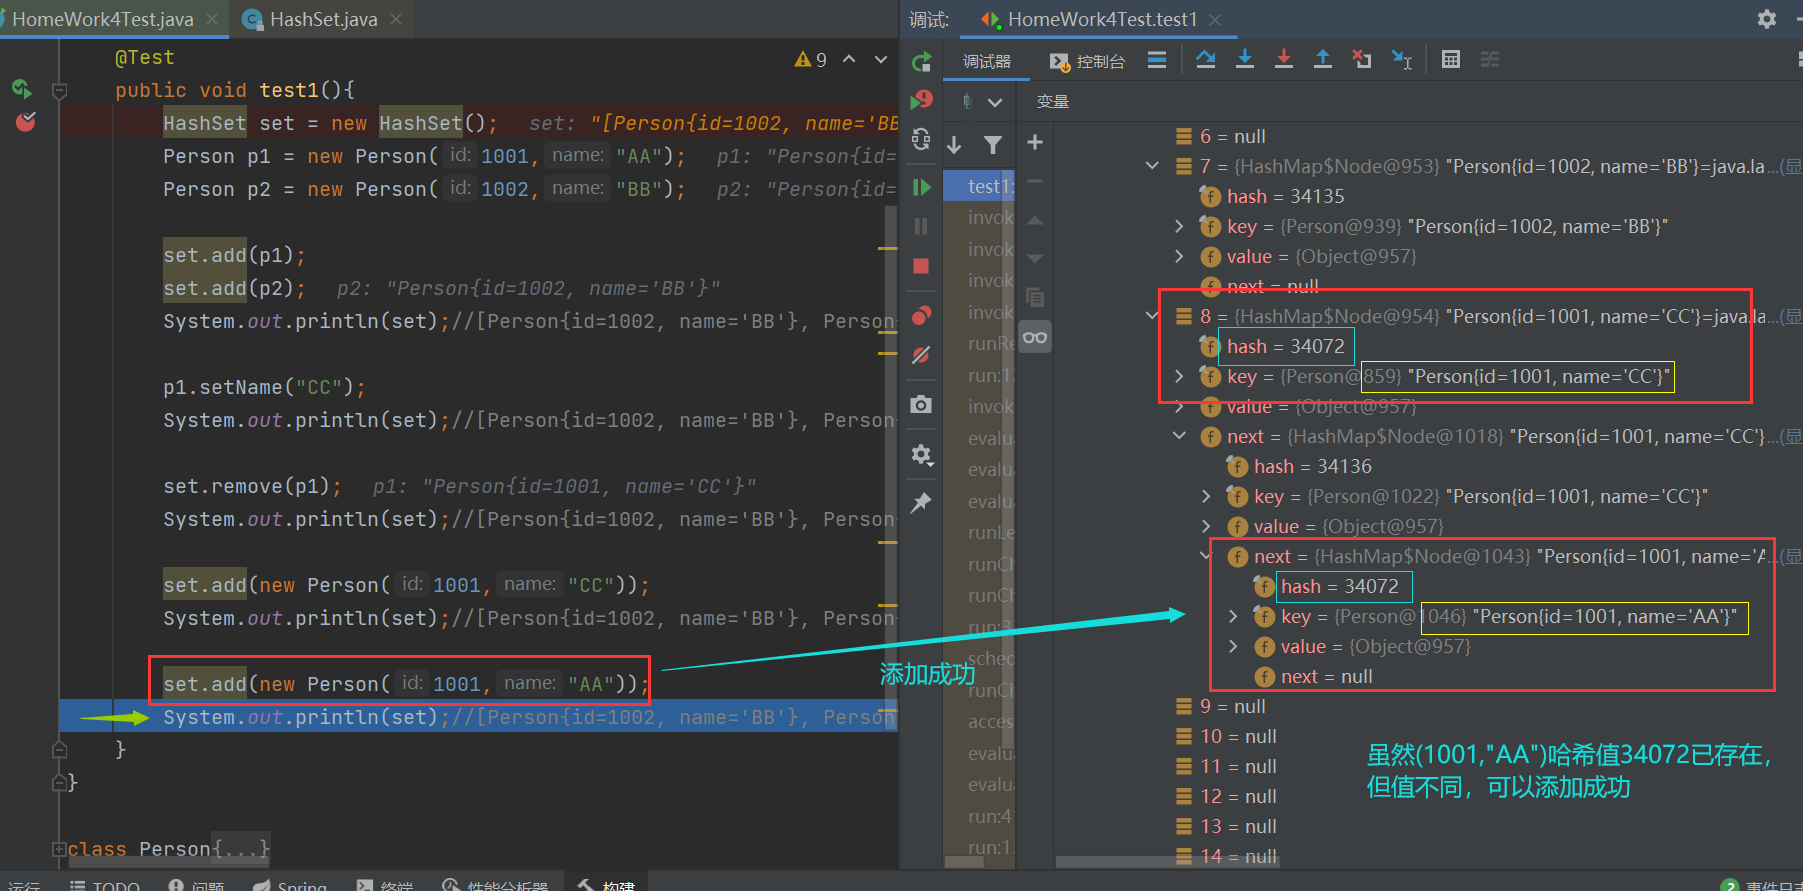Expand key Person@1022 entry
Screen dimensions: 1803x891
[x=1206, y=496]
